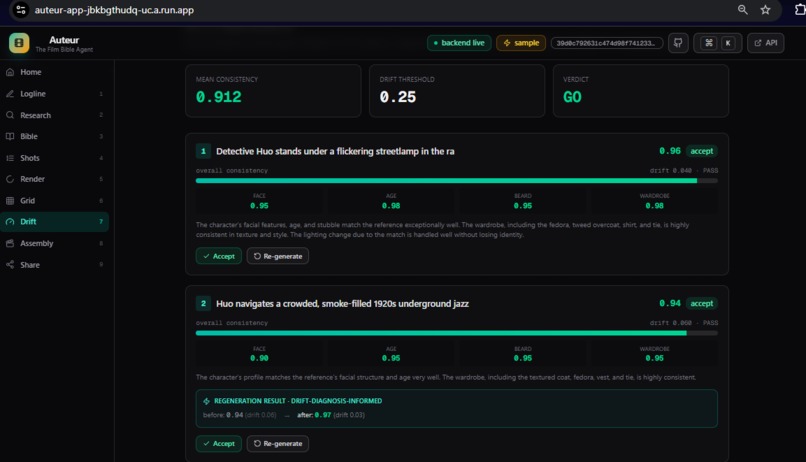Viewport: 806px width, 462px height.
Task: Open the Bible section
Action: (54, 136)
